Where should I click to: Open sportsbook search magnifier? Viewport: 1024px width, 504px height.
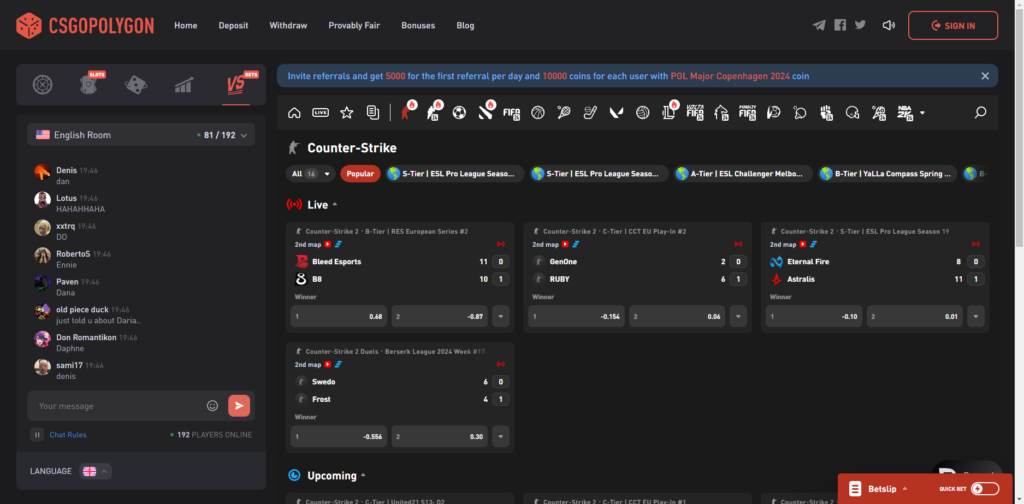(980, 112)
